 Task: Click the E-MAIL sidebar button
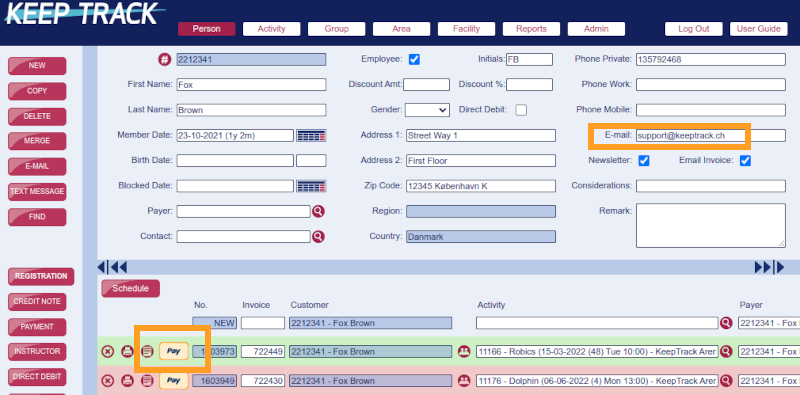37,167
